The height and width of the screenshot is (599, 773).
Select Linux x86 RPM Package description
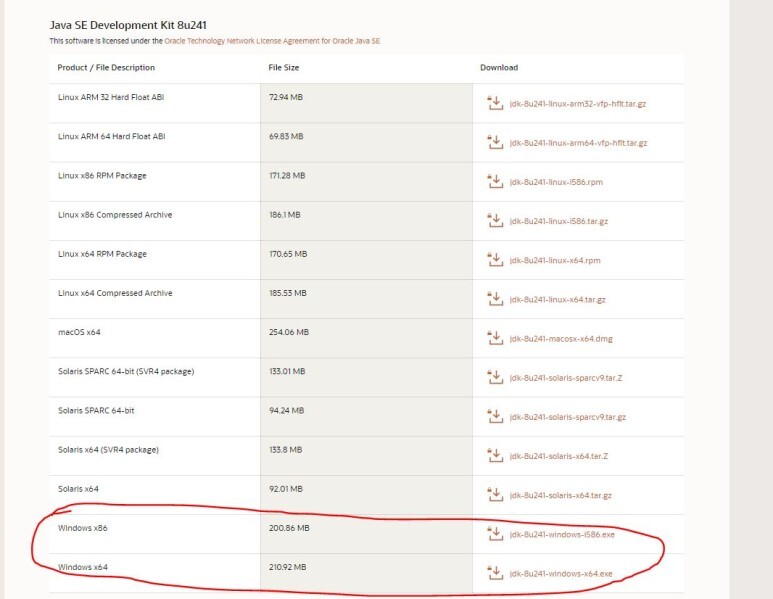(x=102, y=176)
